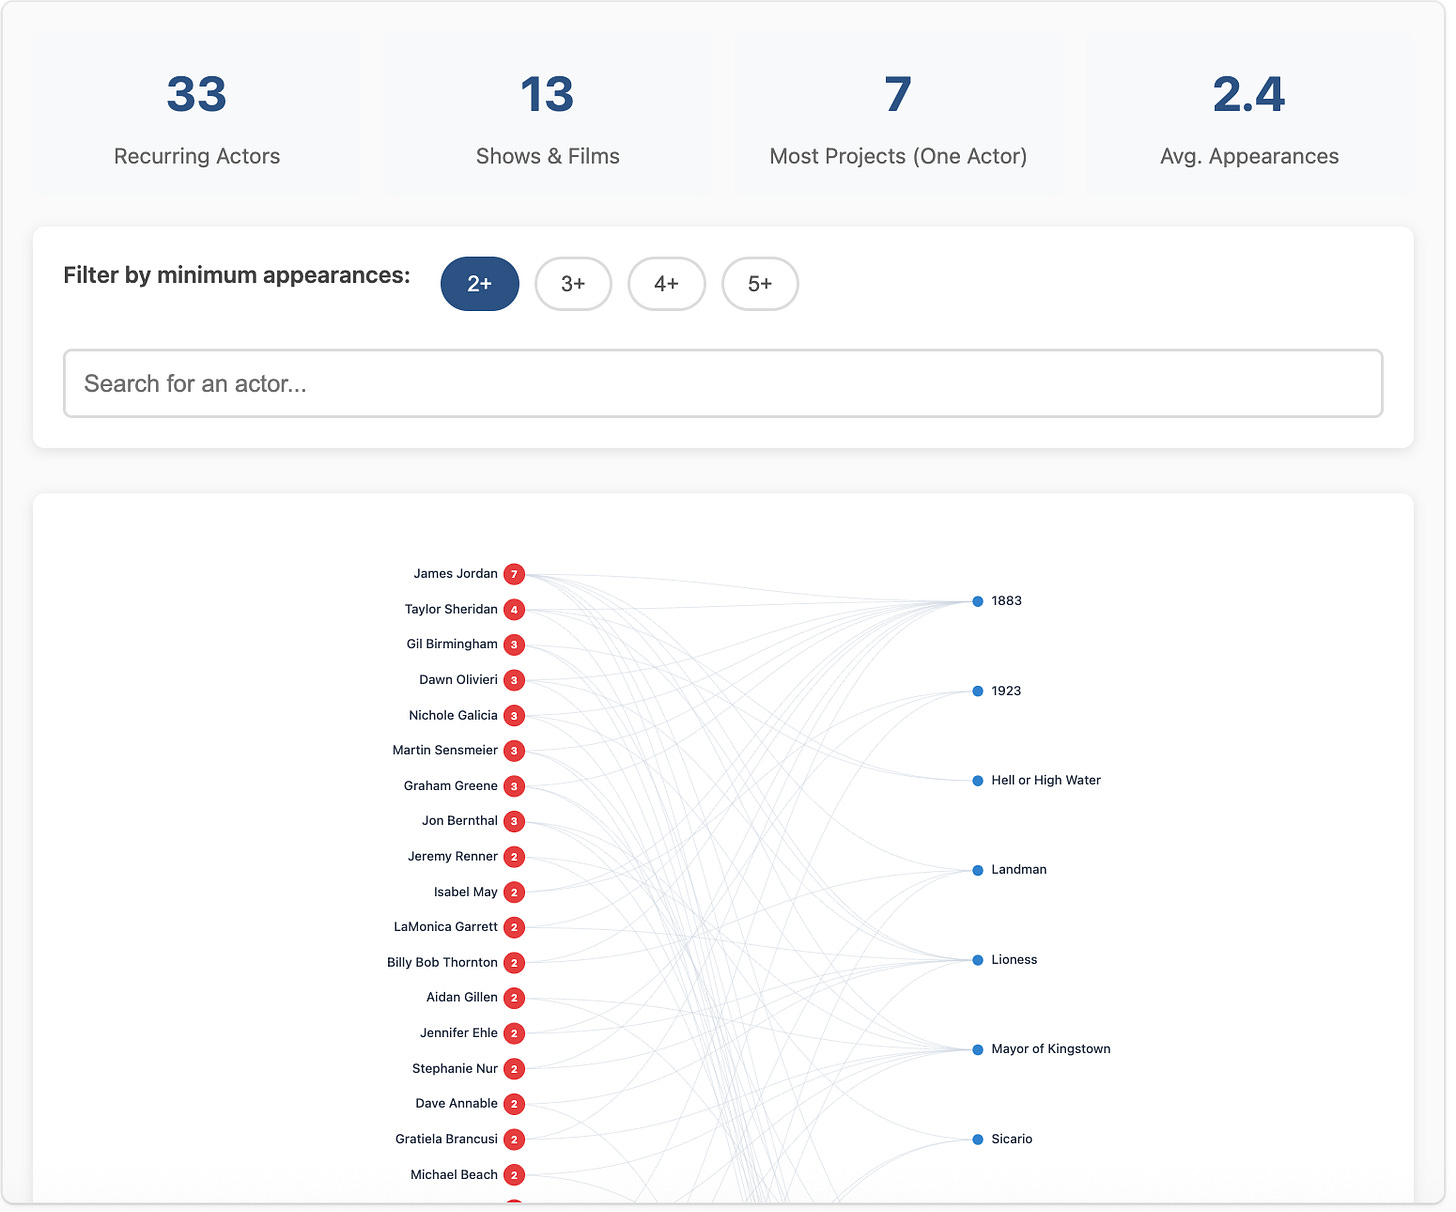Click Graham Greene's red count node
The width and height of the screenshot is (1456, 1212).
click(514, 786)
